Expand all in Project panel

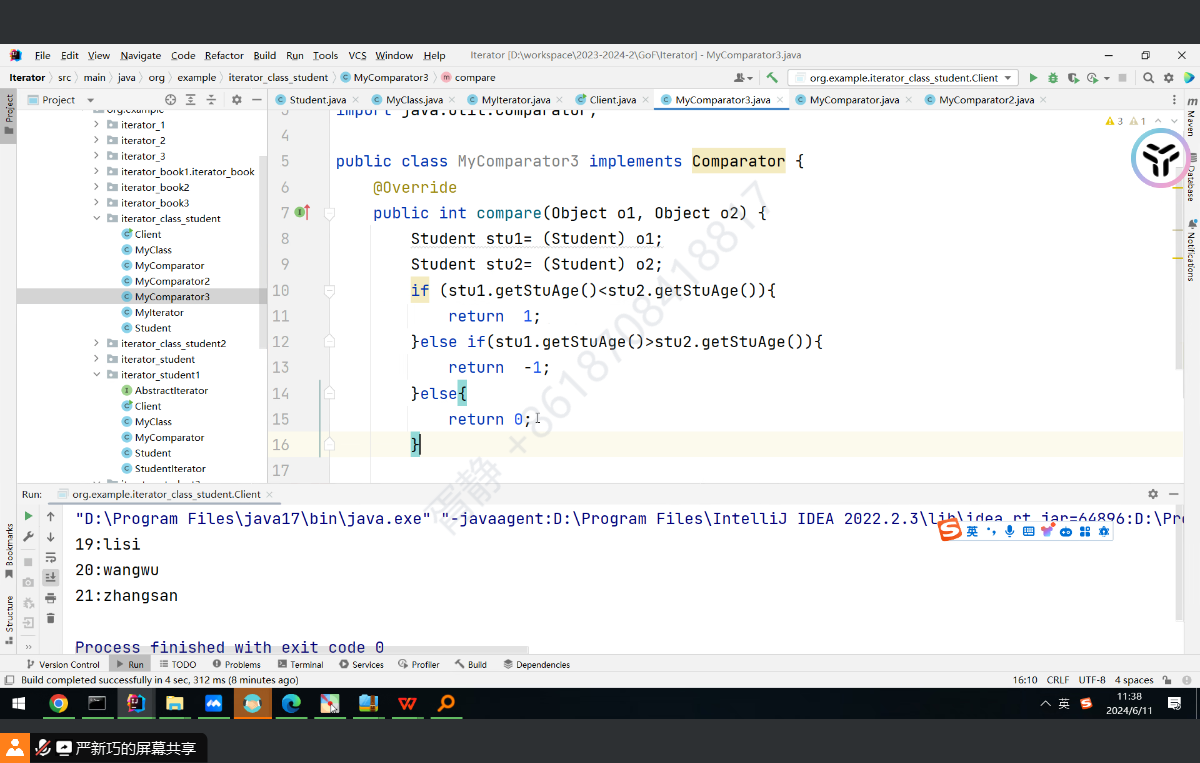(x=191, y=99)
